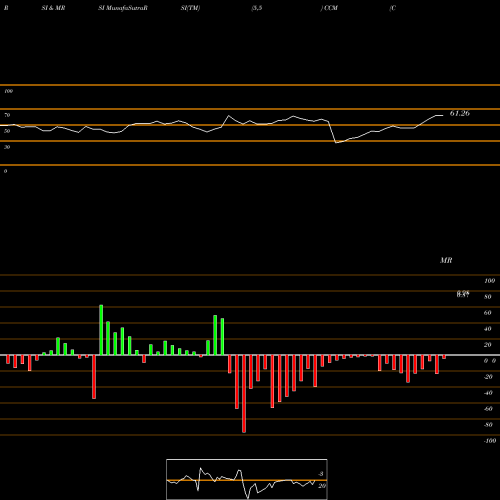Click the '(5,5' header text
This screenshot has width=500, height=500.
click(x=257, y=8)
